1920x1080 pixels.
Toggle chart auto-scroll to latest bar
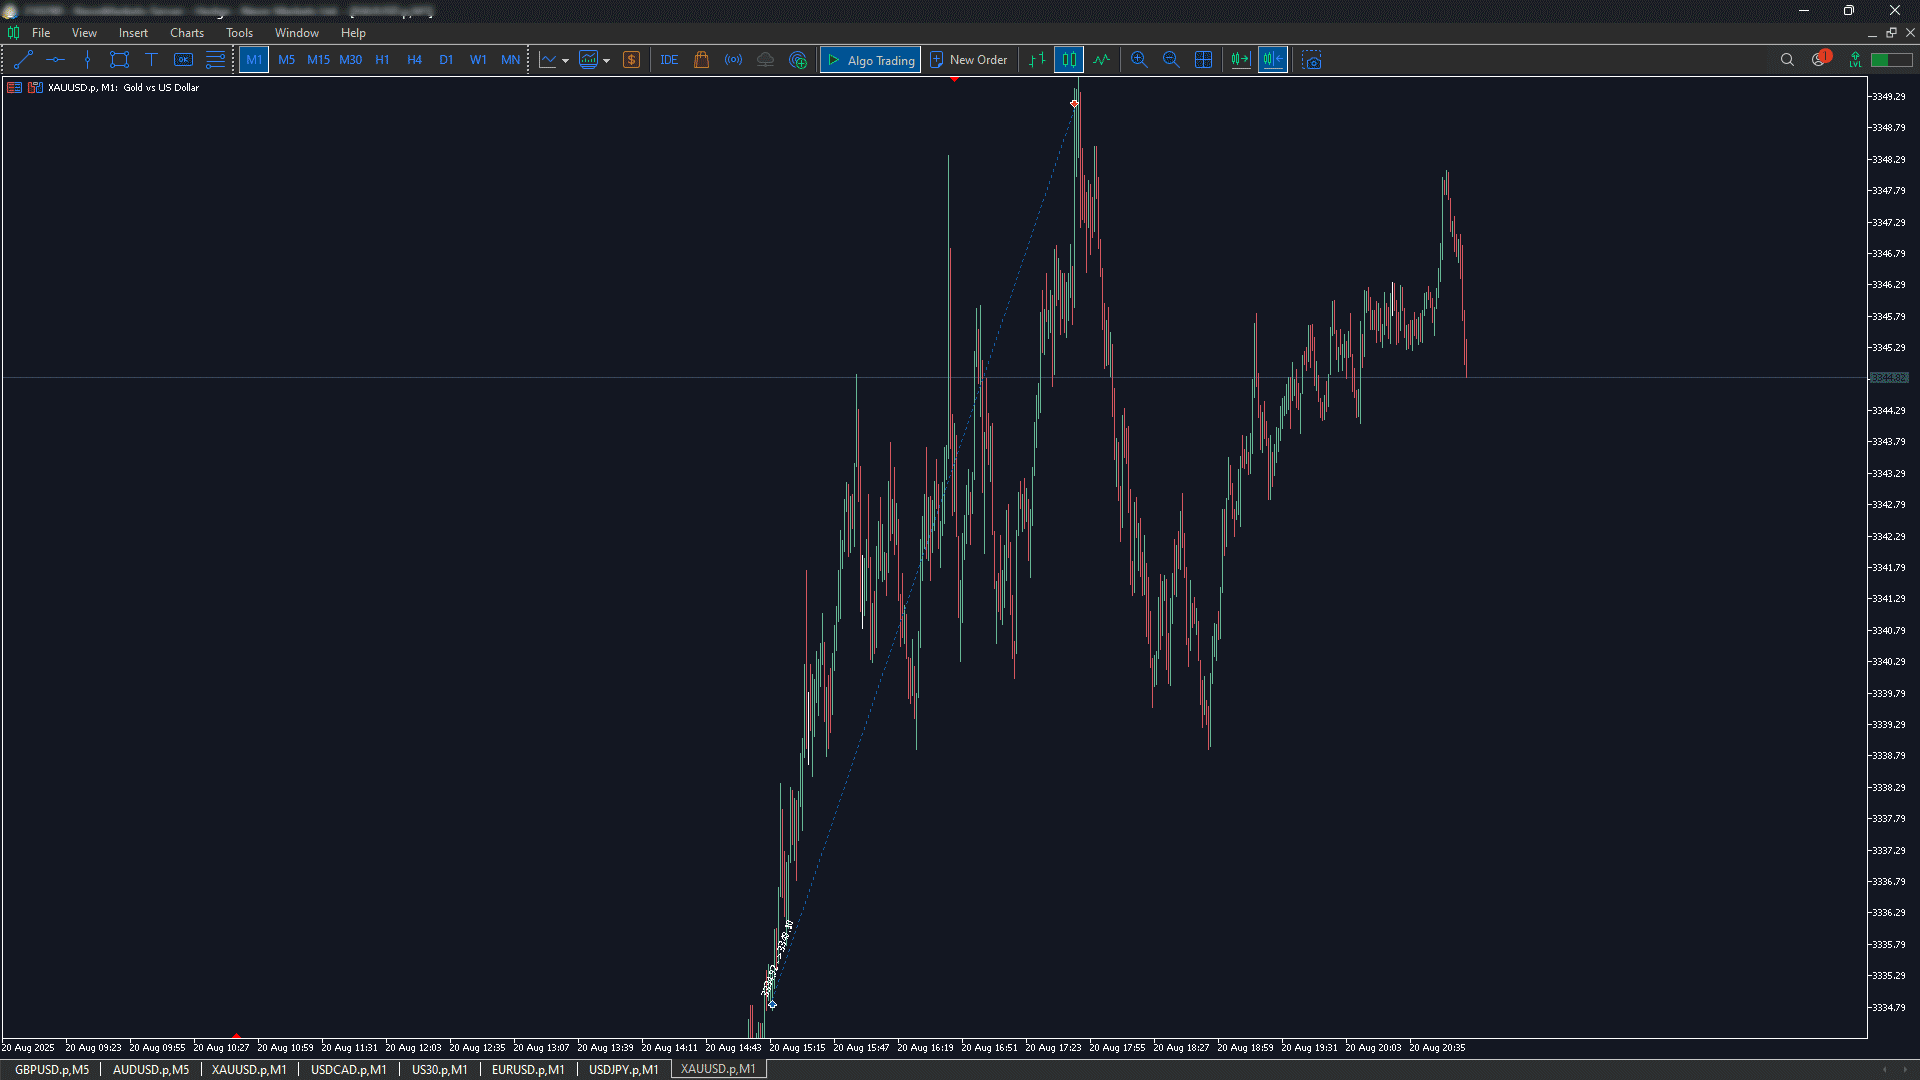pos(1240,60)
